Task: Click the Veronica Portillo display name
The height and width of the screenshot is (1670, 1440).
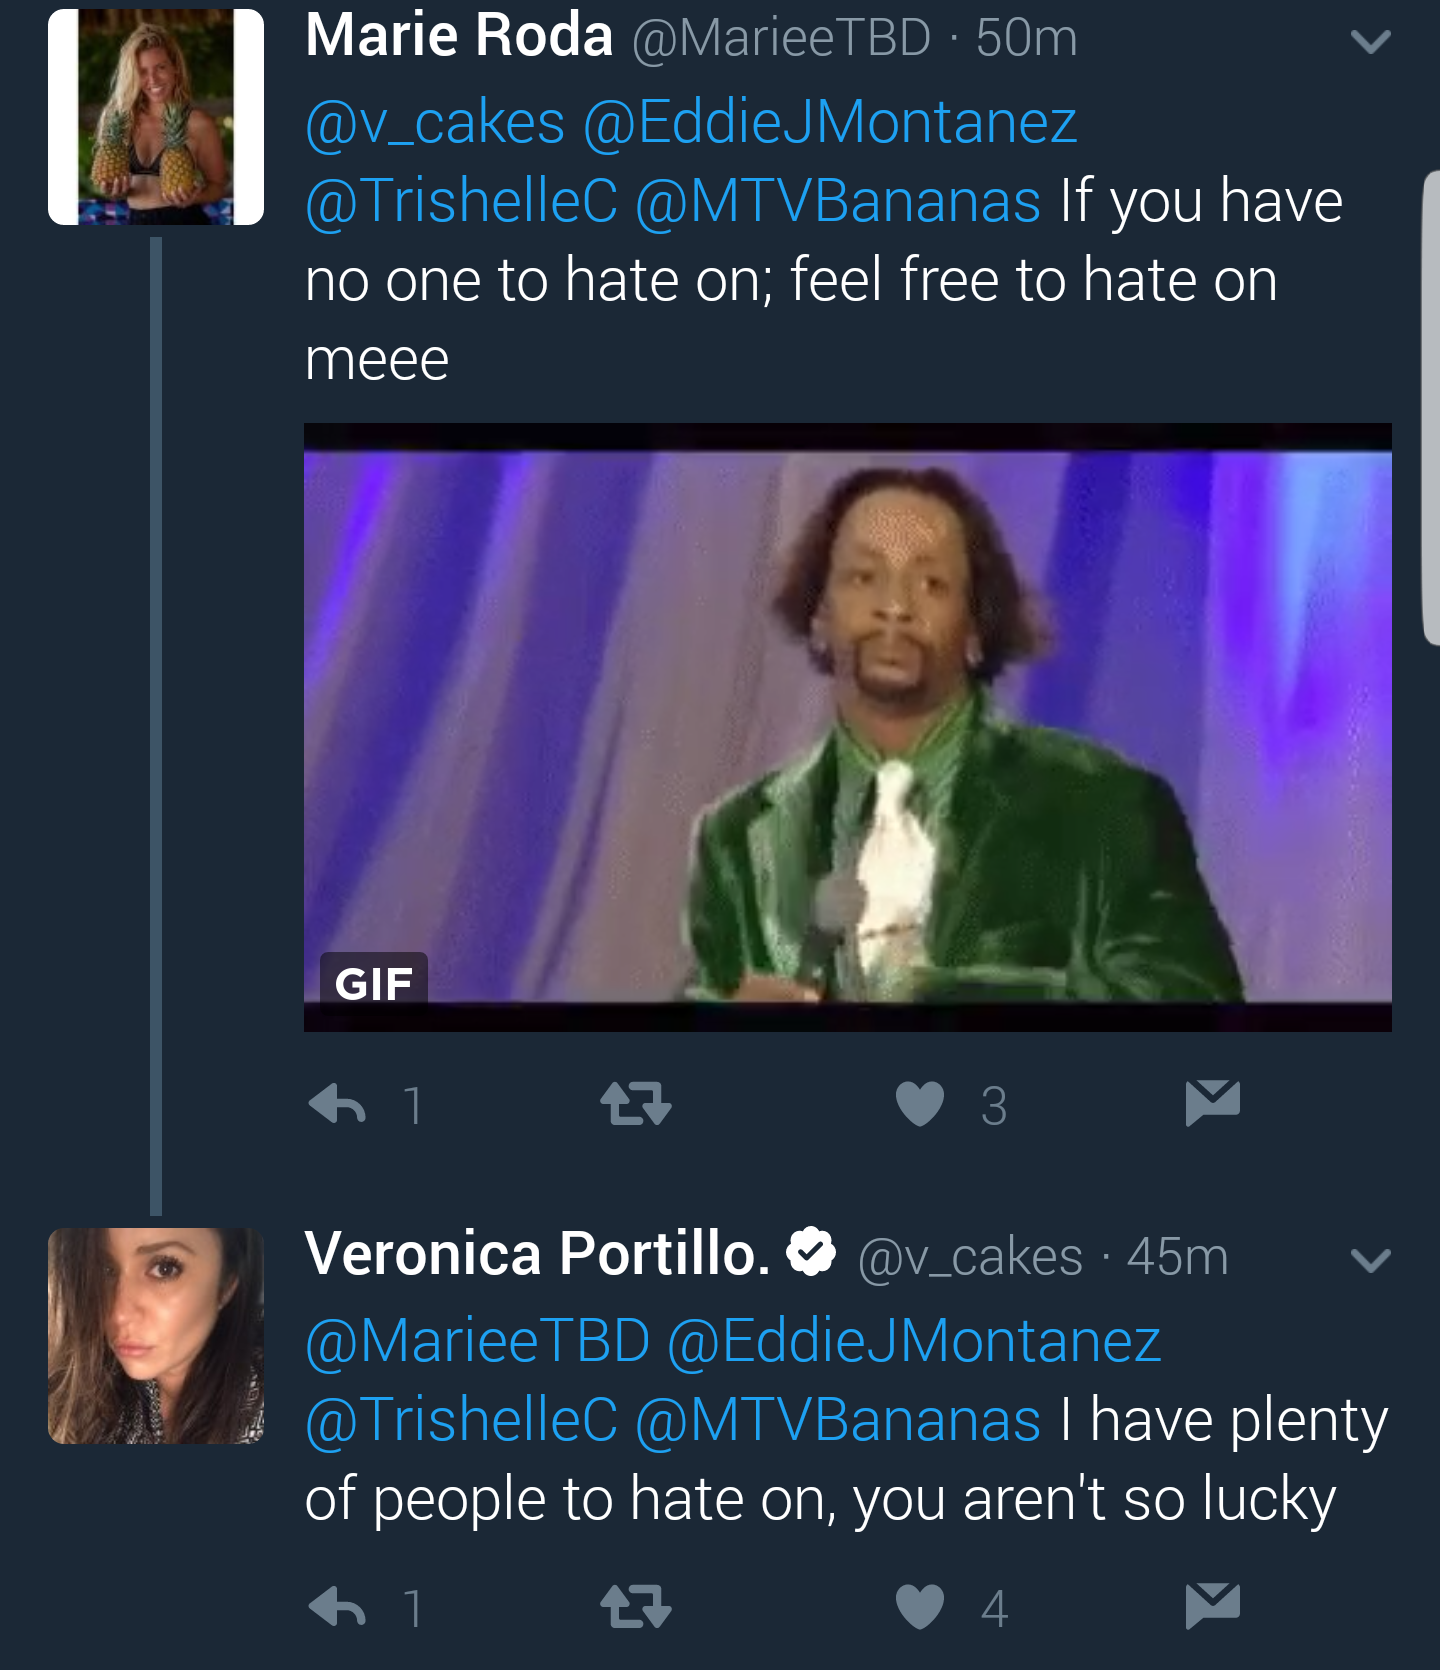Action: tap(538, 1254)
